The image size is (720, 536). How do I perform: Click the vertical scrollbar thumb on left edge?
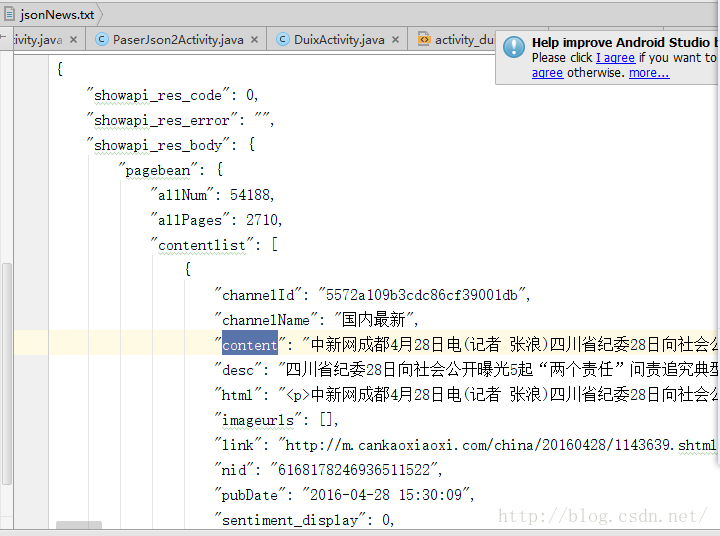pos(6,373)
